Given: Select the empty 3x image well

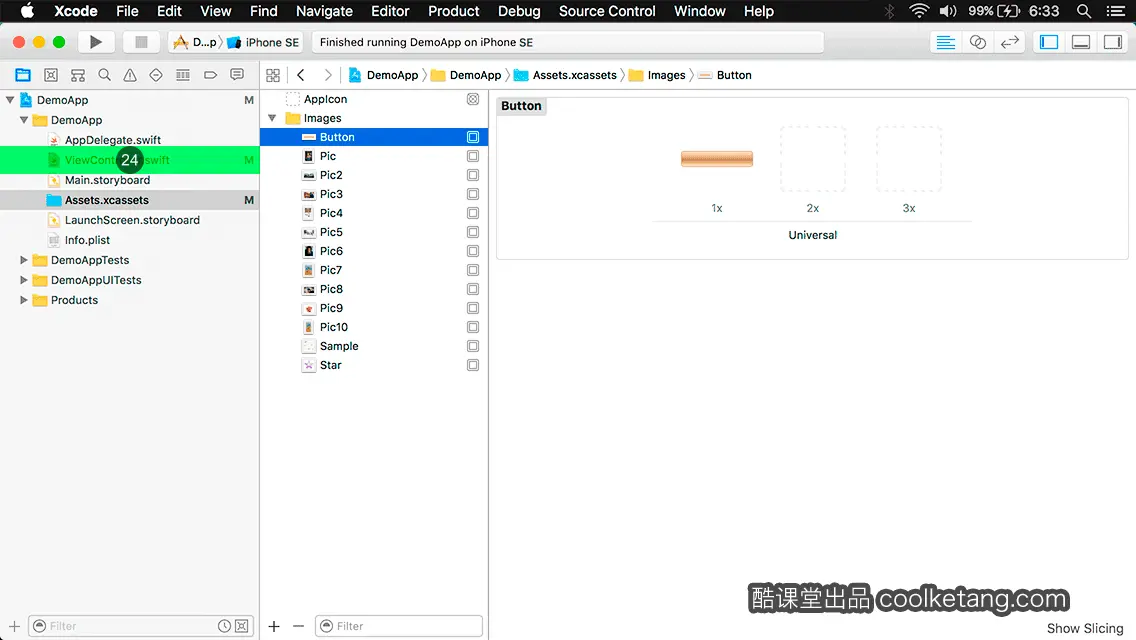Looking at the screenshot, I should pyautogui.click(x=909, y=159).
